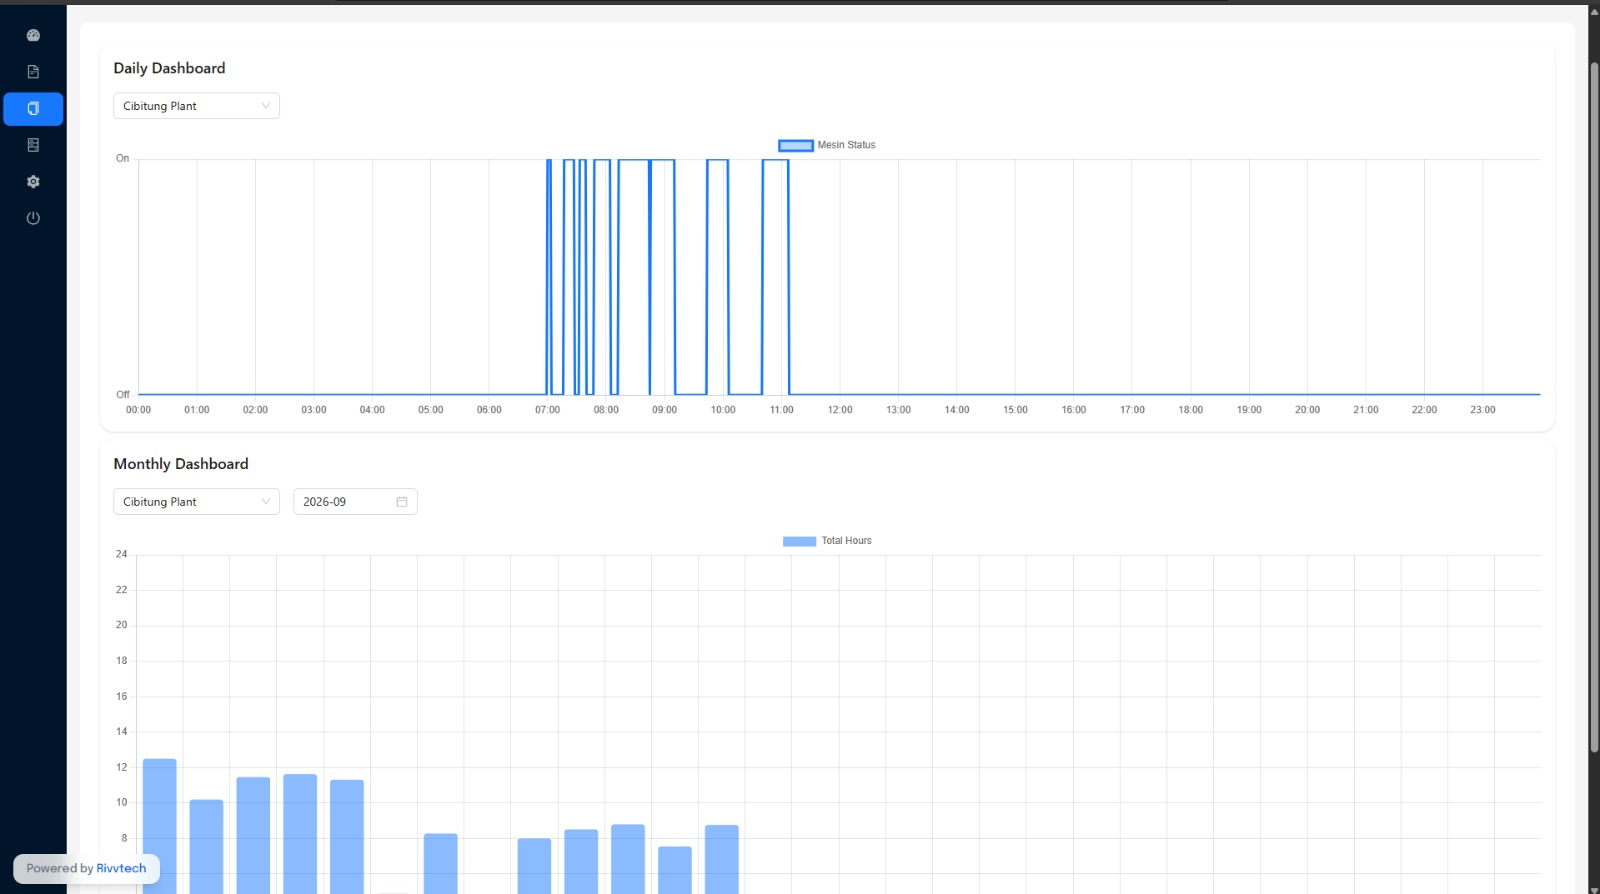This screenshot has height=894, width=1600.
Task: Click the 07:00 label on daily chart
Action: (547, 410)
